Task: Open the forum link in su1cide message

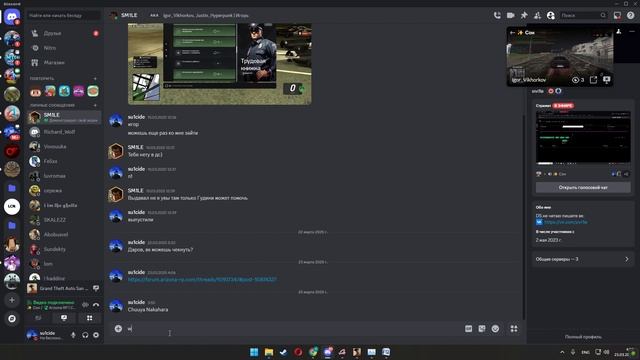Action: (202, 280)
